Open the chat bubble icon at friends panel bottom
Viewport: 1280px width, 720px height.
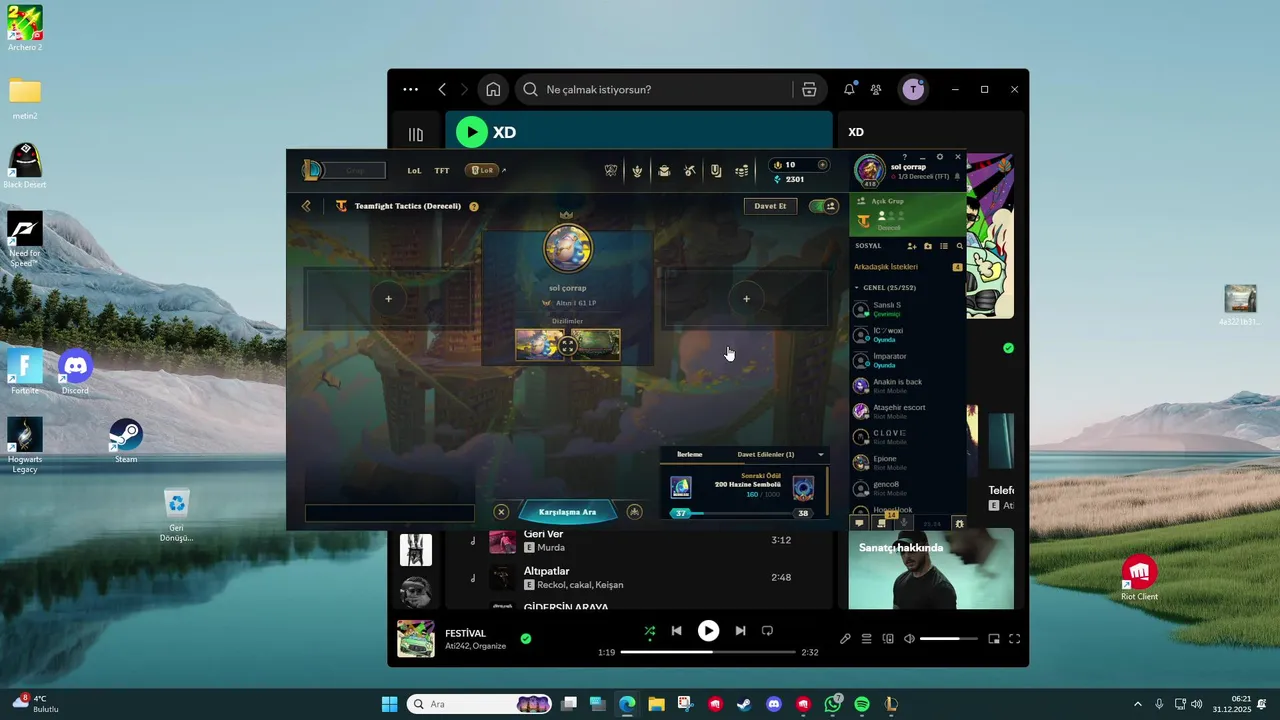859,523
